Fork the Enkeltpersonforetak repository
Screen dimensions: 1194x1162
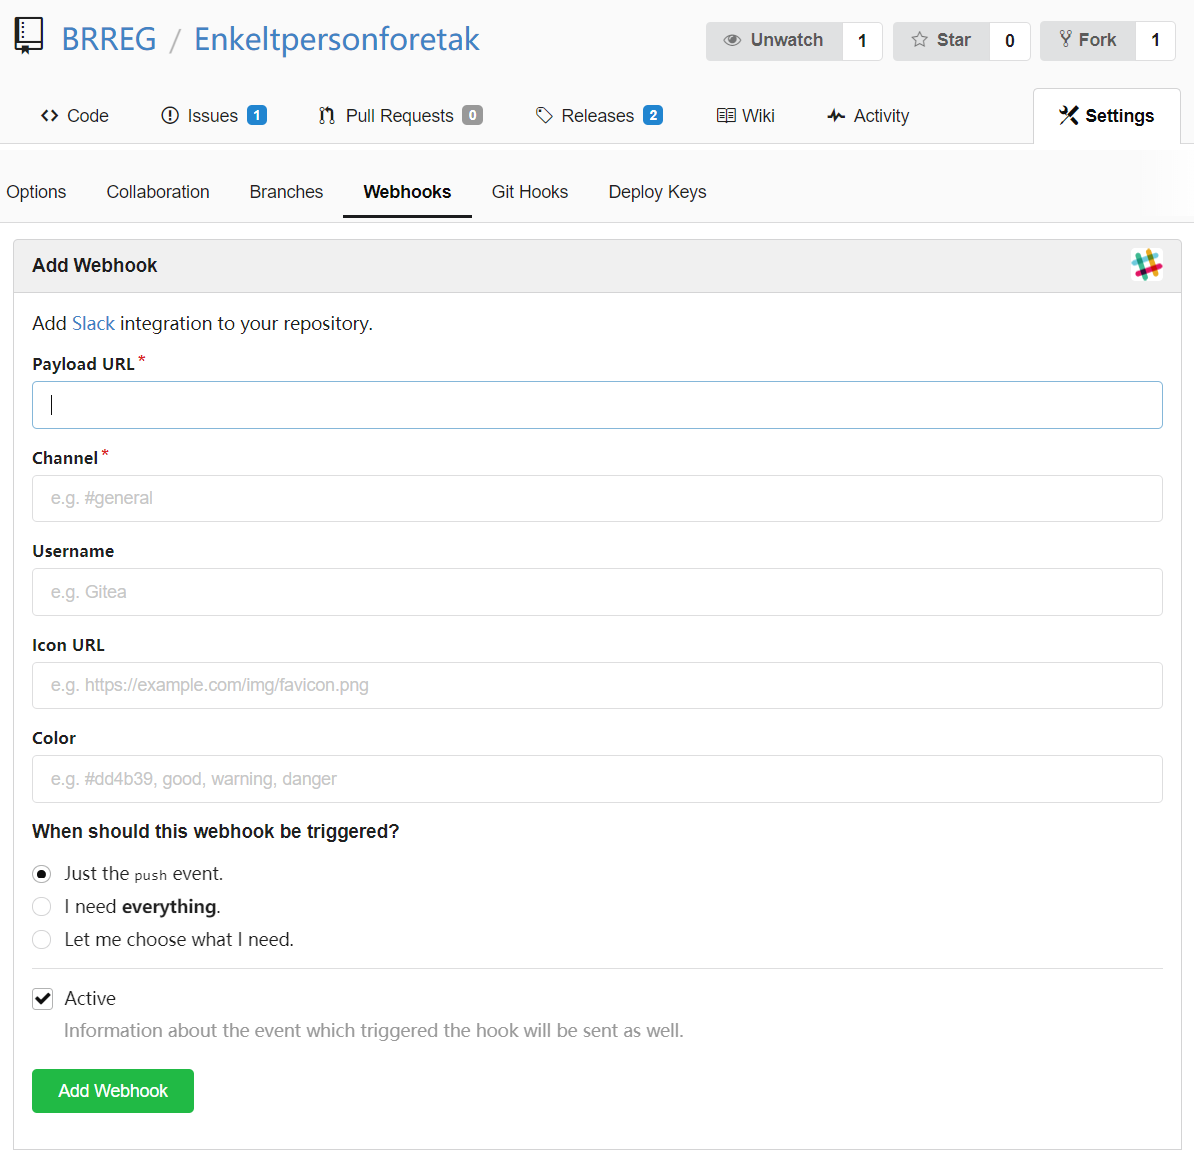click(1087, 40)
